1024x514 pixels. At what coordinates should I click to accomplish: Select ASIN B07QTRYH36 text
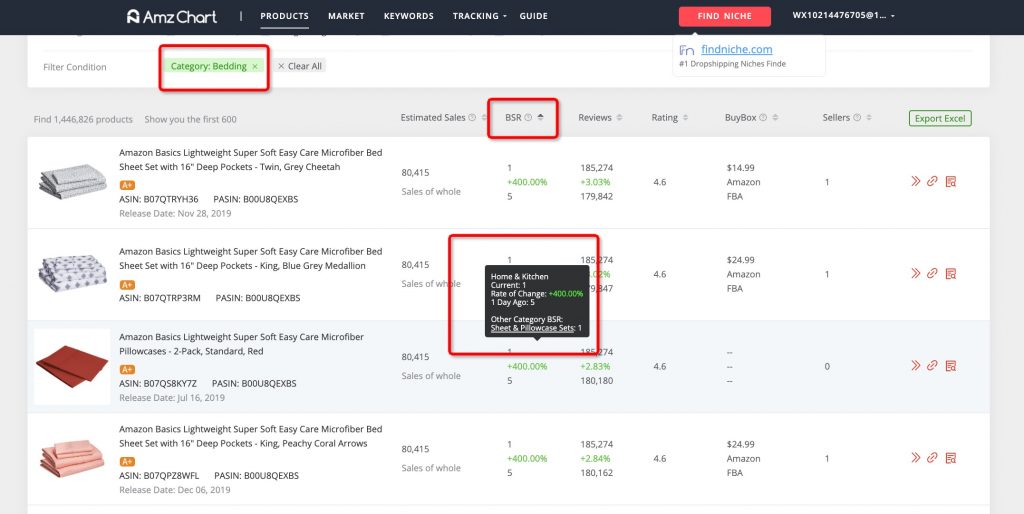coord(159,199)
